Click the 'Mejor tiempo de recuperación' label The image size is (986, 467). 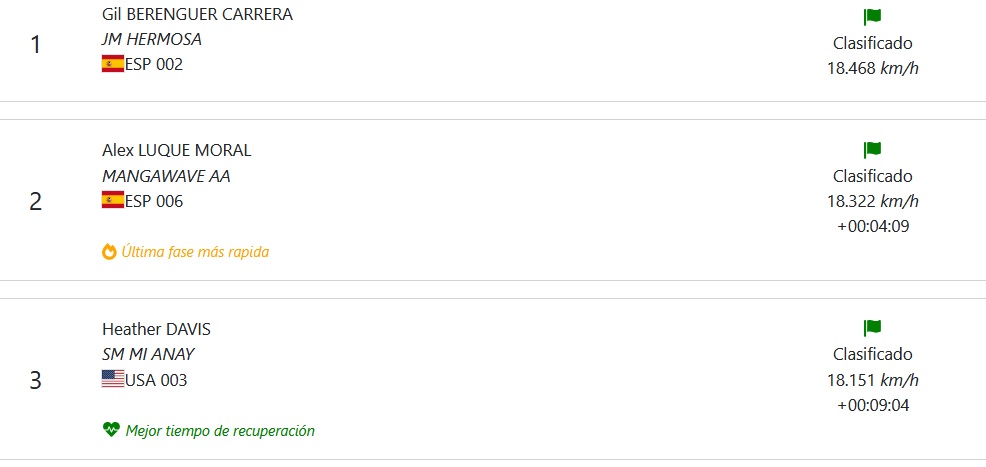tap(220, 431)
